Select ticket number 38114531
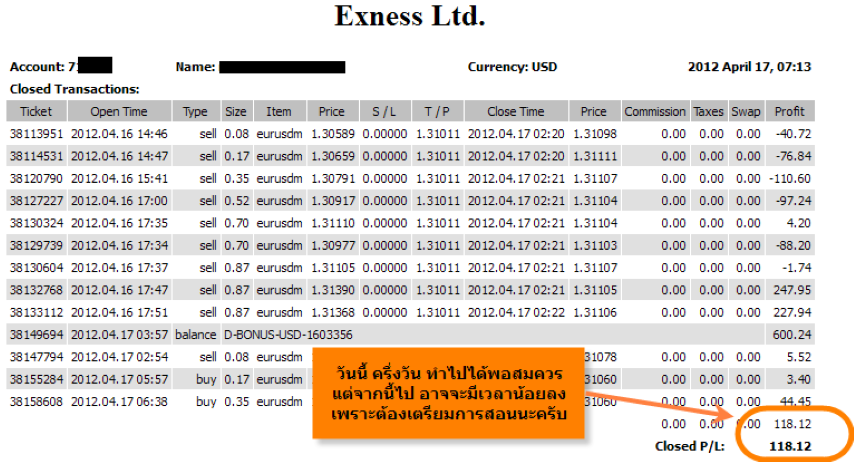Screen dimensions: 854x462 [36, 156]
